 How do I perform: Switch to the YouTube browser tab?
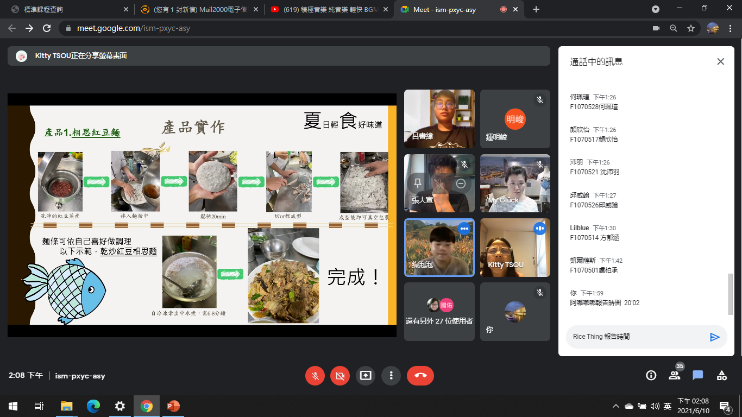pyautogui.click(x=327, y=9)
